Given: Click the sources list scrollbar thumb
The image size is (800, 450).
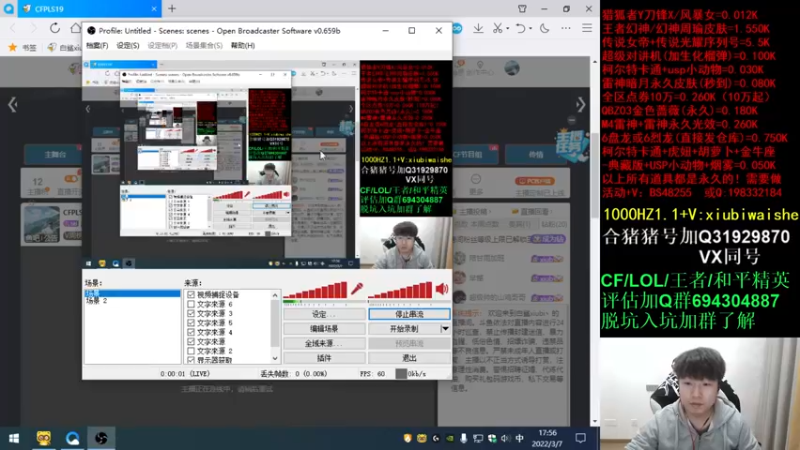Looking at the screenshot, I should click(275, 323).
